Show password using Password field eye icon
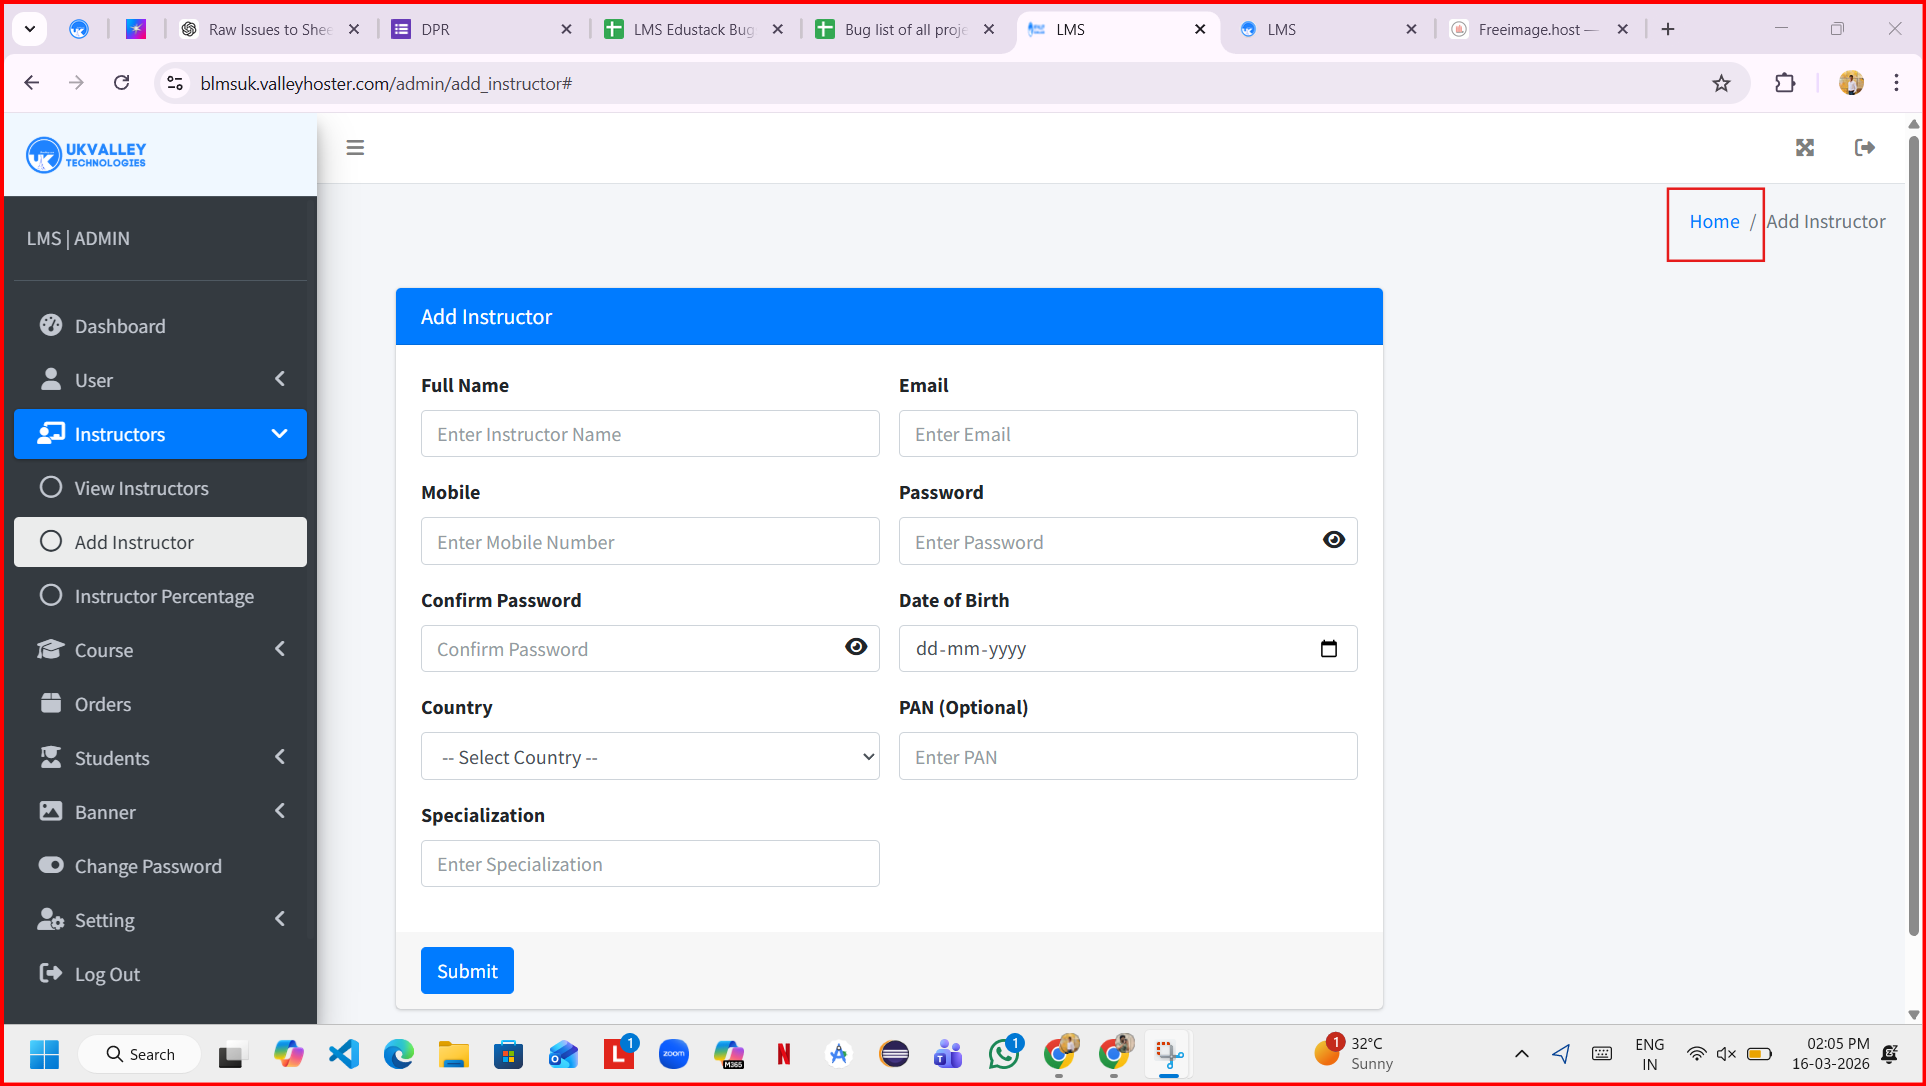The height and width of the screenshot is (1086, 1926). (x=1333, y=540)
